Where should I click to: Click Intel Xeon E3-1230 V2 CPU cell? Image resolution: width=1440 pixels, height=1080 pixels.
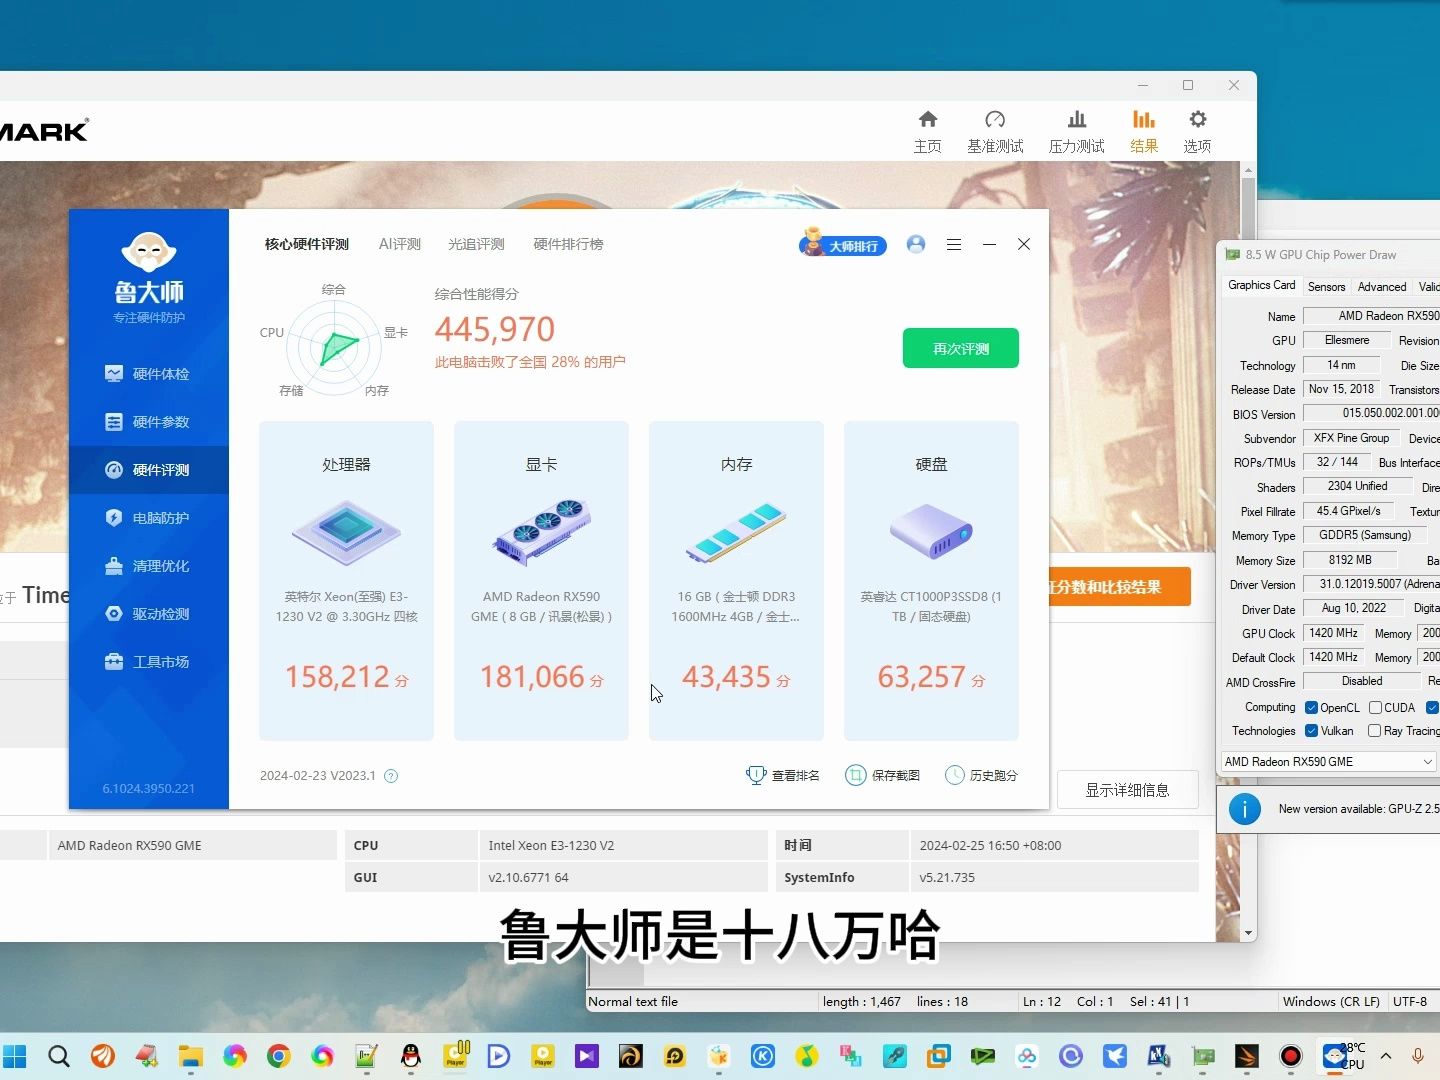623,846
